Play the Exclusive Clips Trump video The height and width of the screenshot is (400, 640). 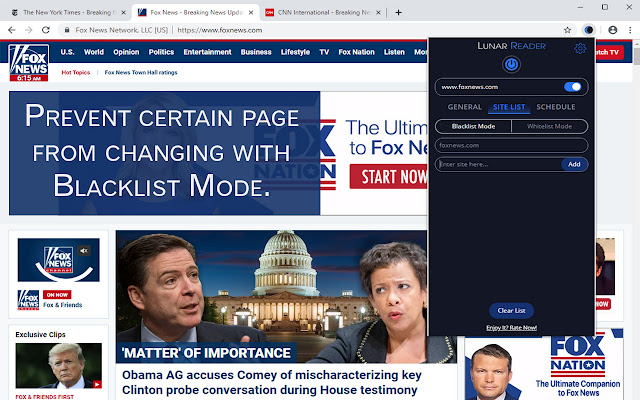pyautogui.click(x=59, y=365)
